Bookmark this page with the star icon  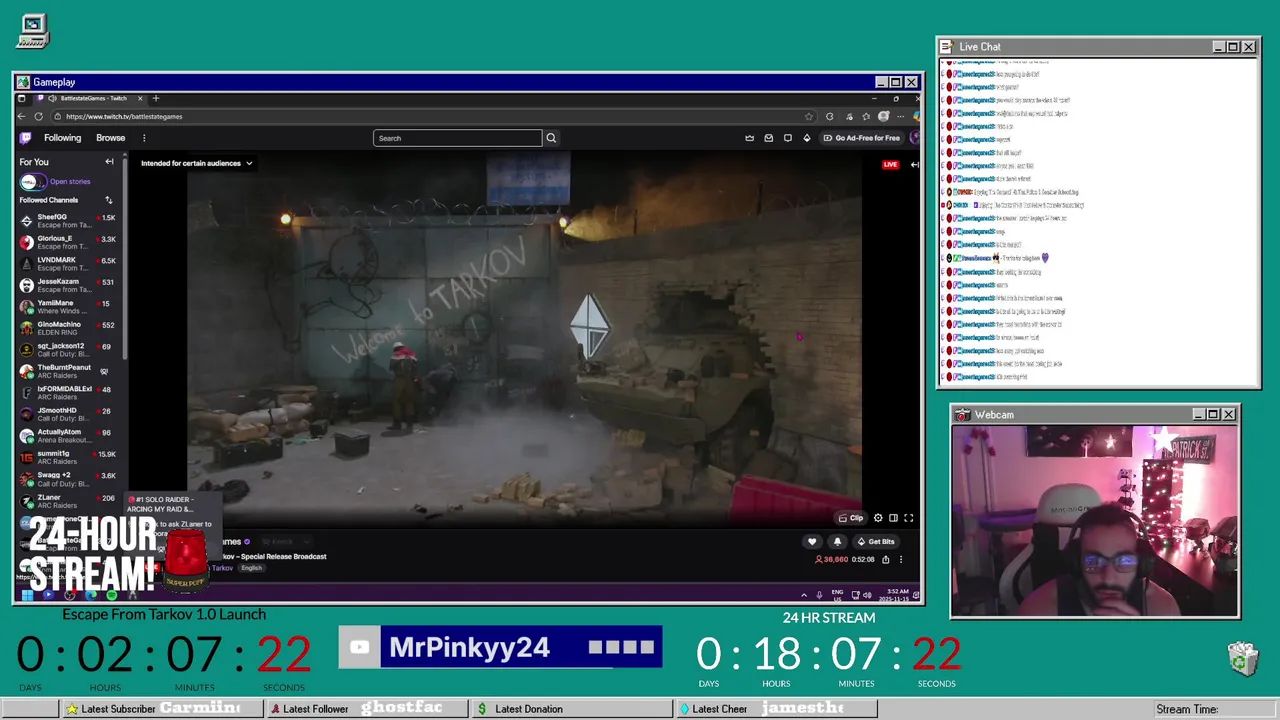click(809, 116)
